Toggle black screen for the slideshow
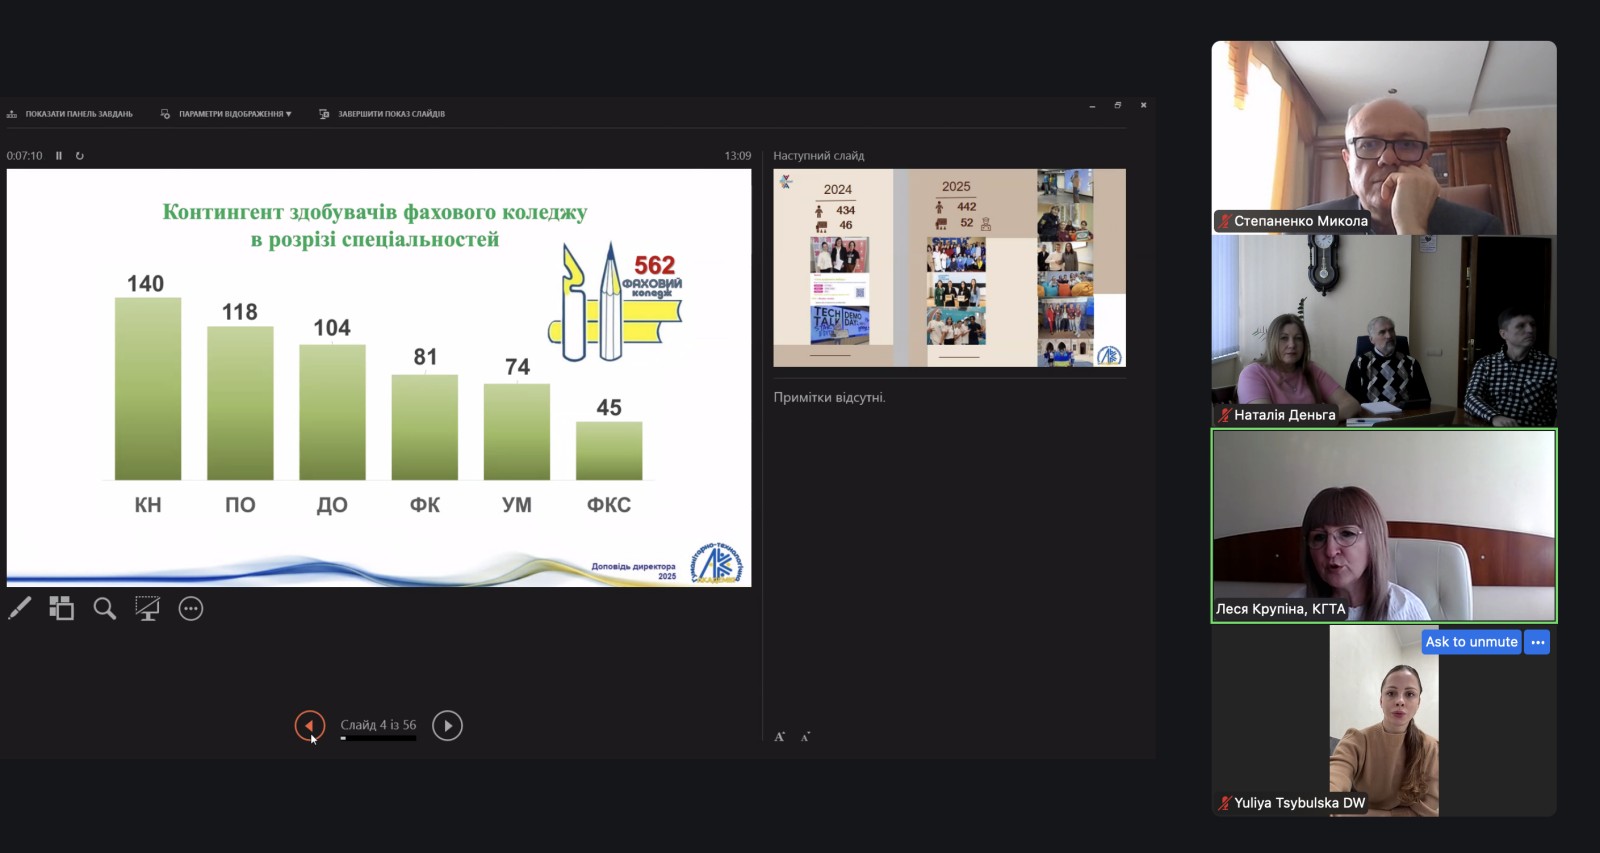This screenshot has width=1600, height=853. (148, 608)
